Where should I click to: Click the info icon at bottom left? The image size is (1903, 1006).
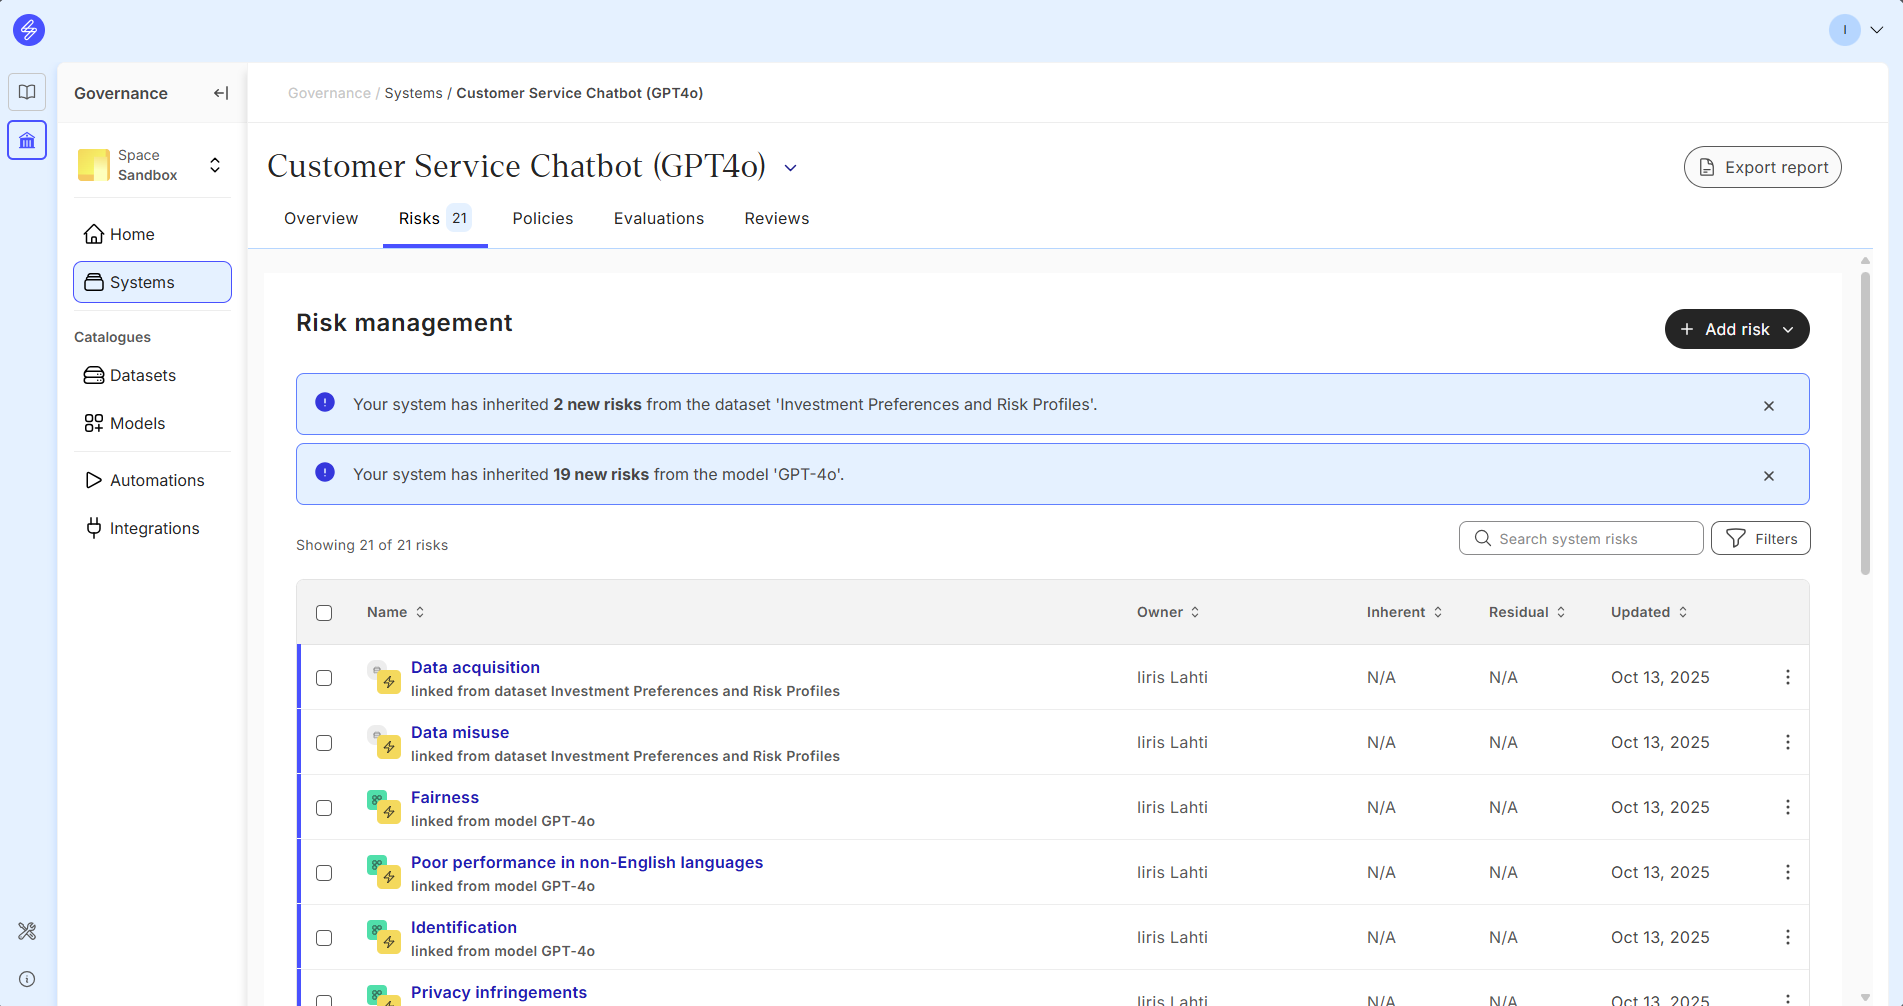point(27,979)
